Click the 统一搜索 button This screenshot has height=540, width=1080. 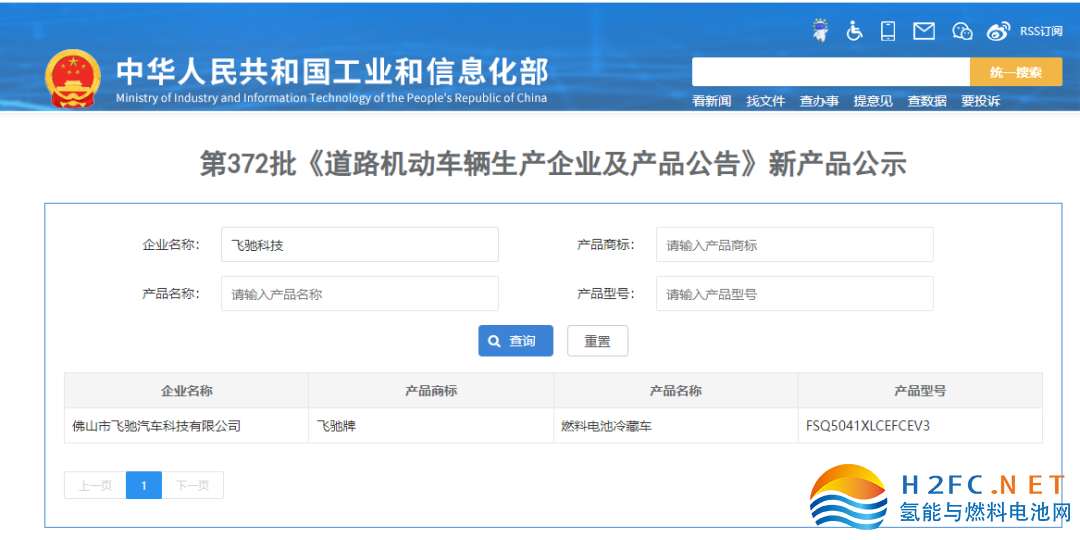click(1016, 72)
